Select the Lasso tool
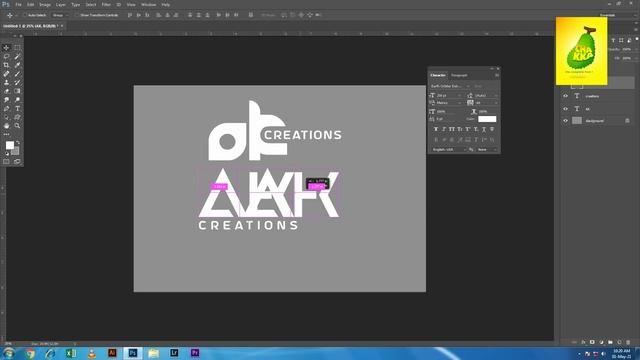Viewport: 640px width, 360px height. pyautogui.click(x=6, y=56)
